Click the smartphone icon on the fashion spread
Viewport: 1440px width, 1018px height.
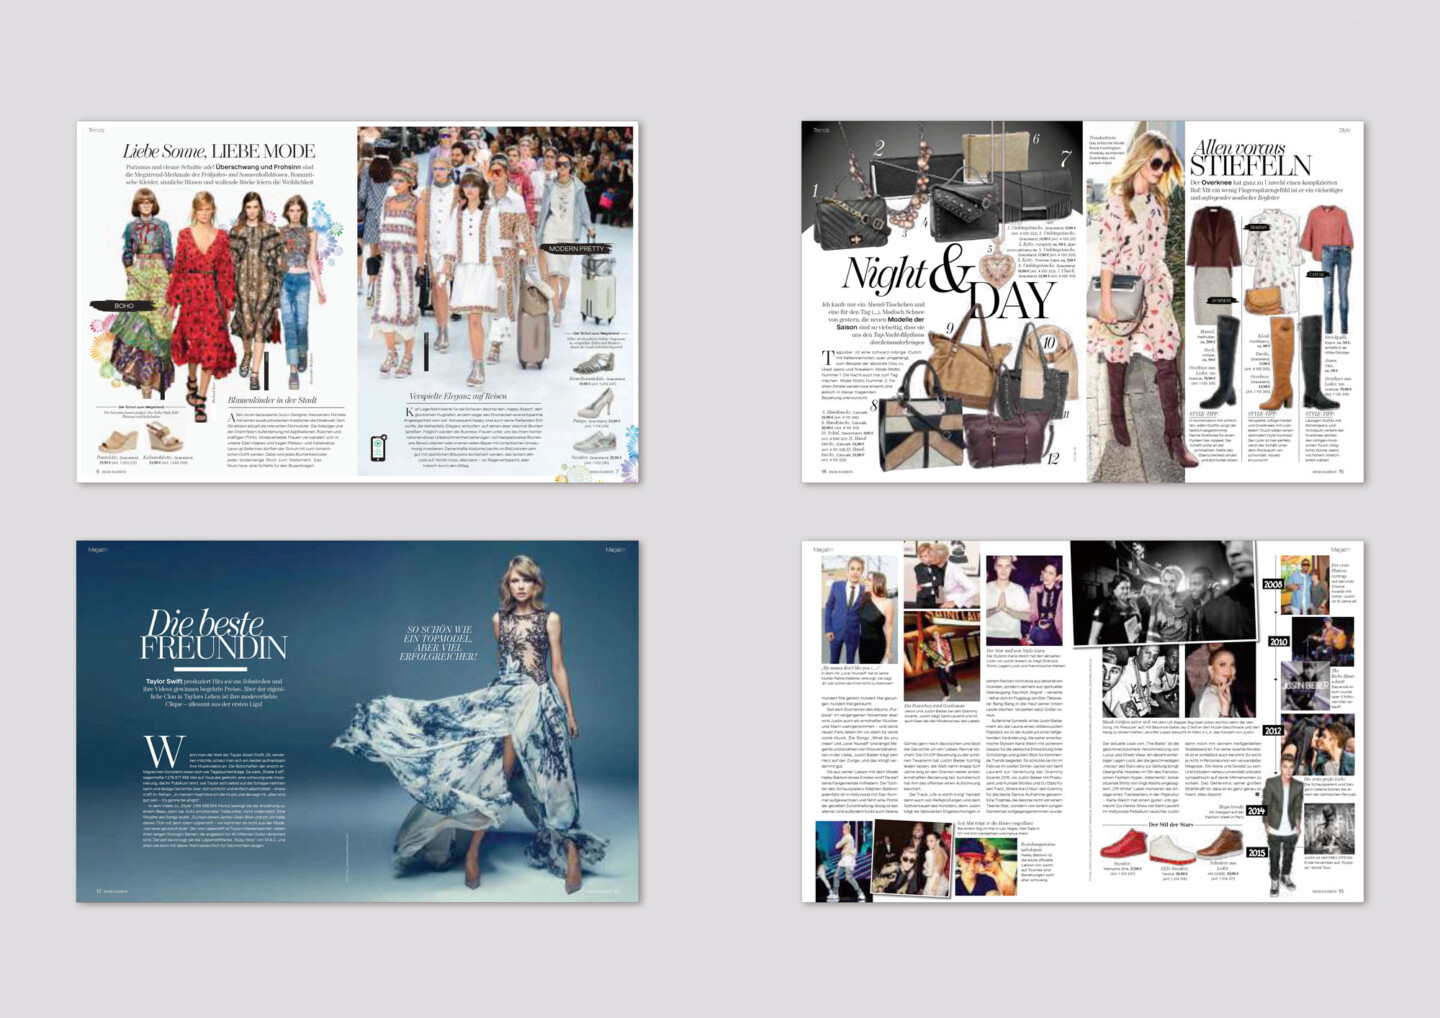pyautogui.click(x=378, y=448)
